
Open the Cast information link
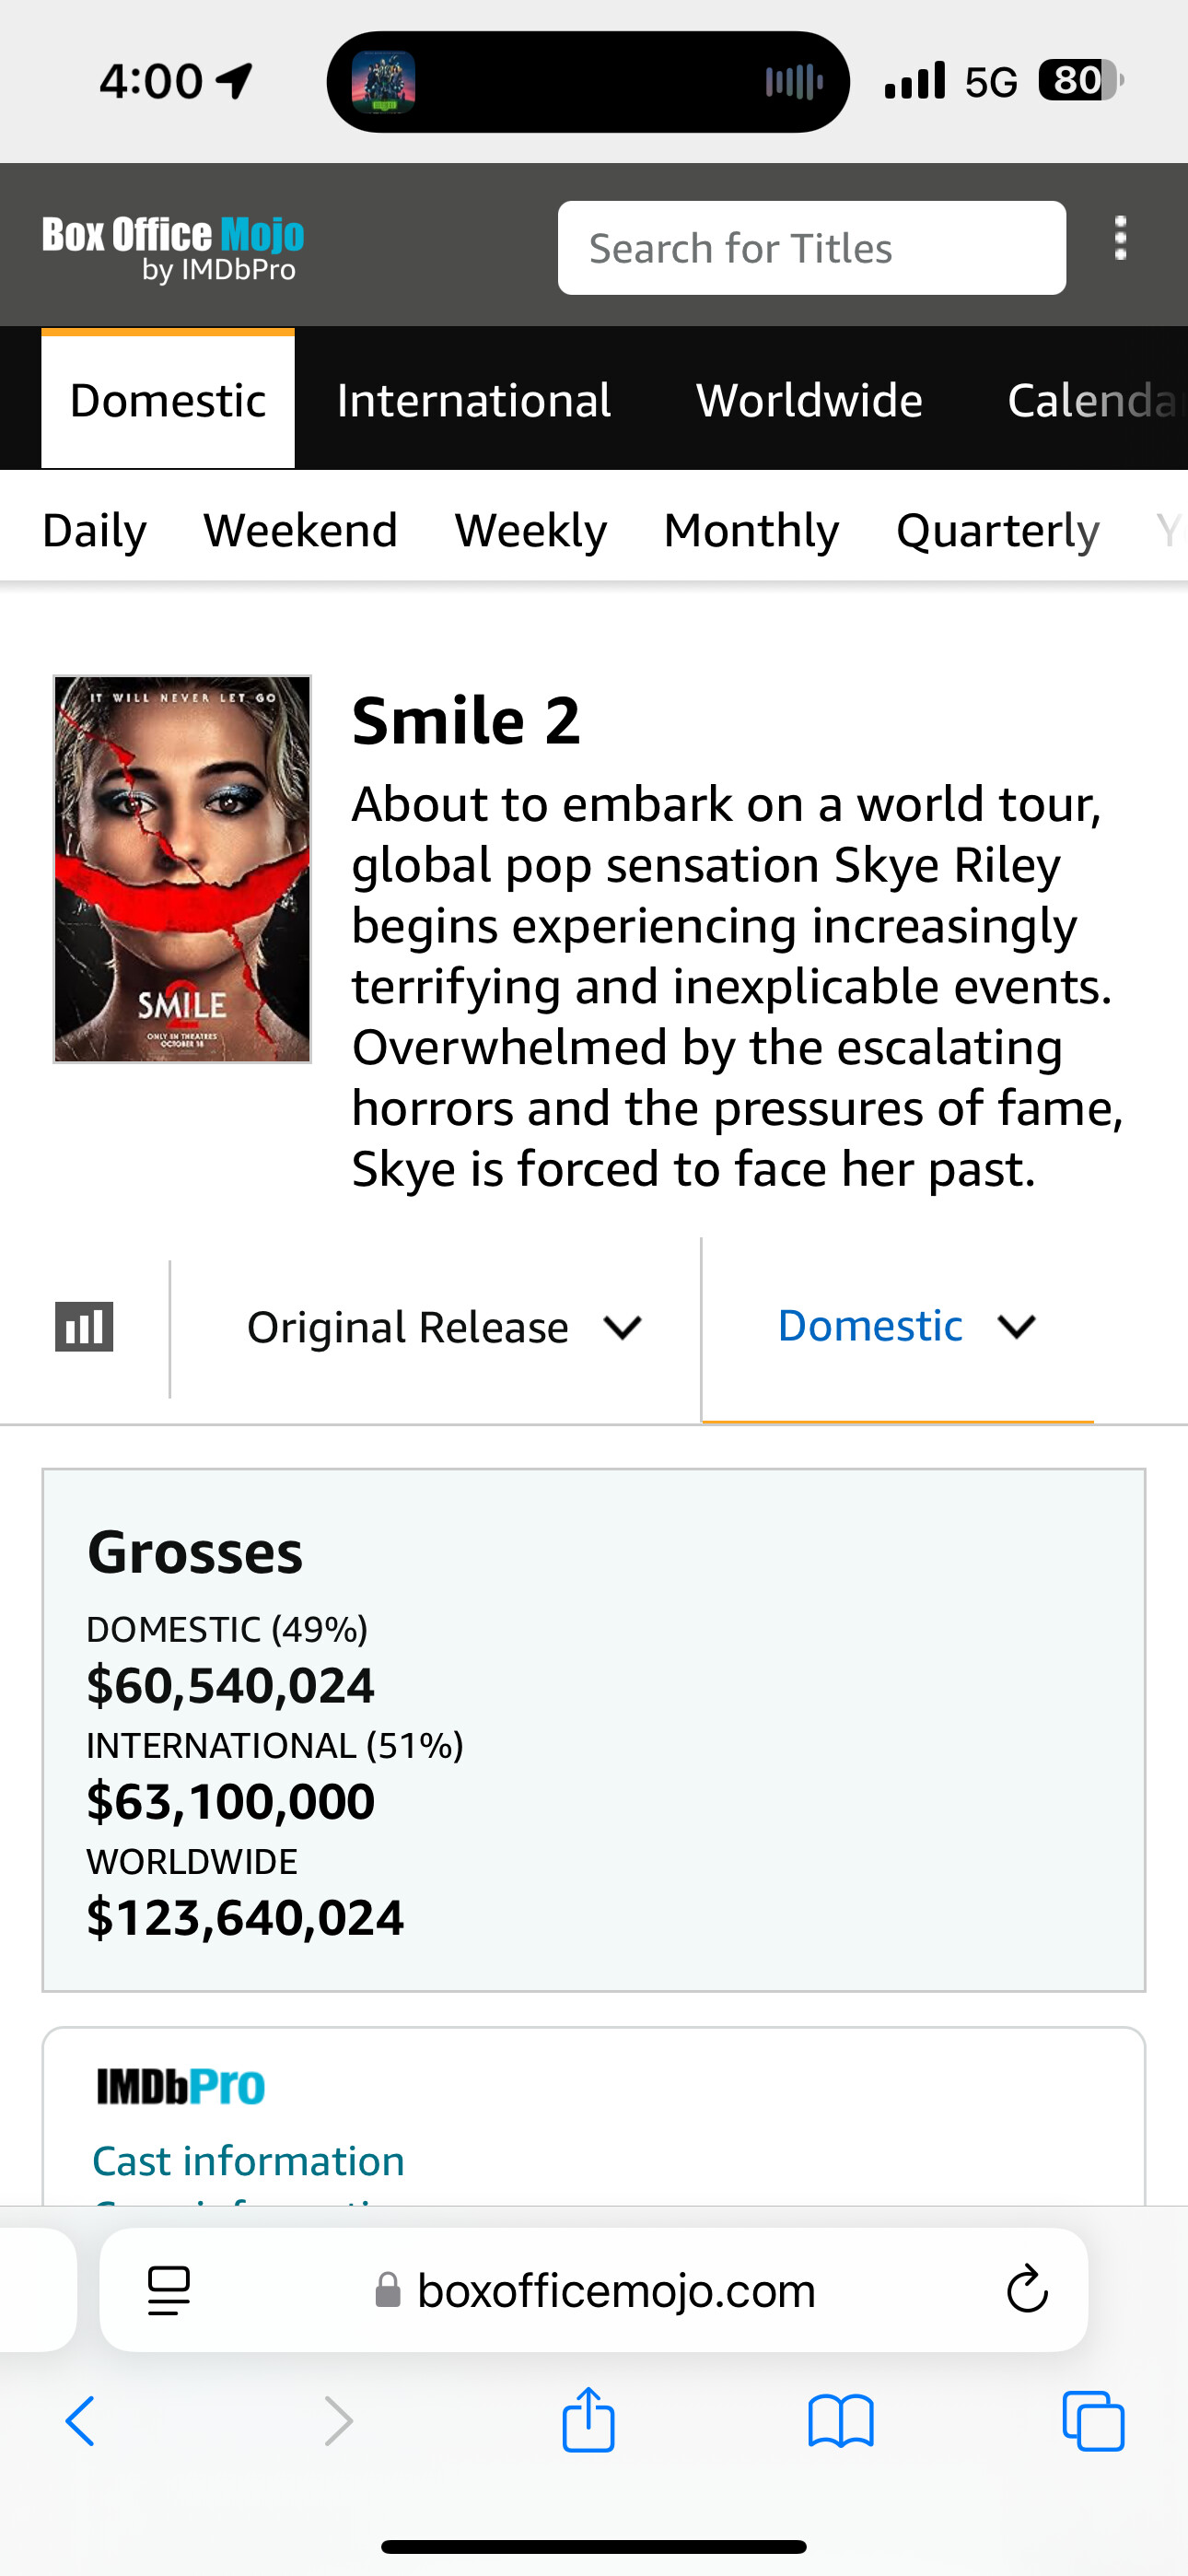coord(248,2161)
